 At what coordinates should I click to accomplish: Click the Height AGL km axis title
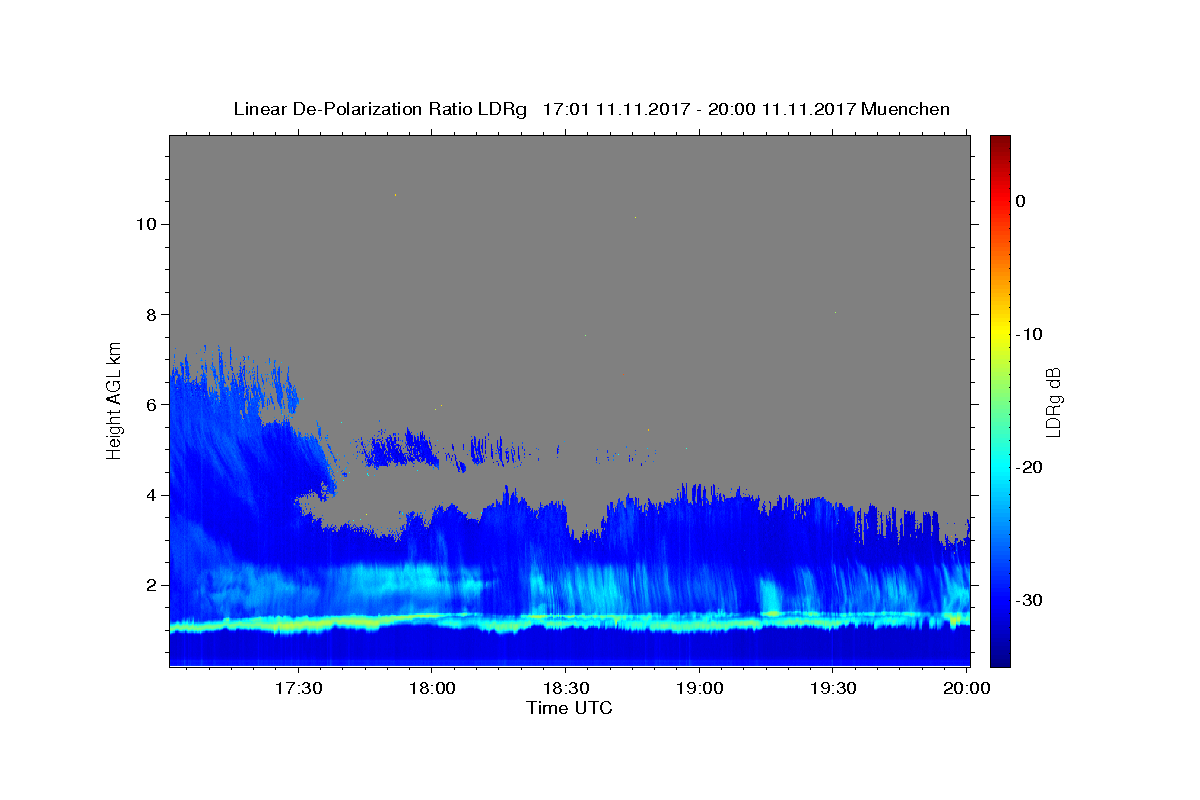pyautogui.click(x=114, y=400)
